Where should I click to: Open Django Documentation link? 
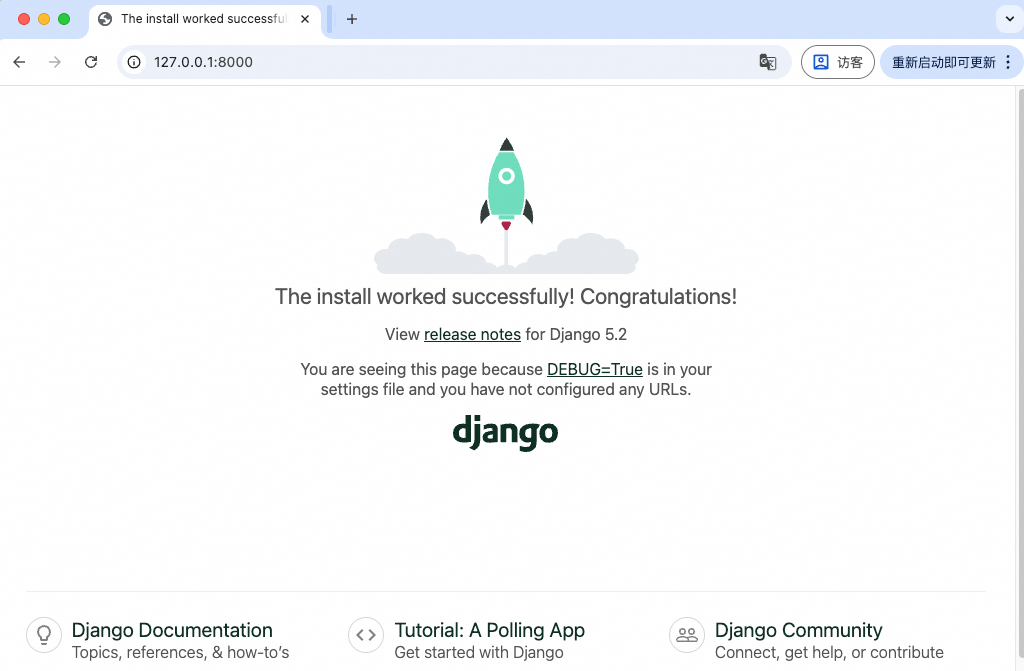click(x=172, y=630)
